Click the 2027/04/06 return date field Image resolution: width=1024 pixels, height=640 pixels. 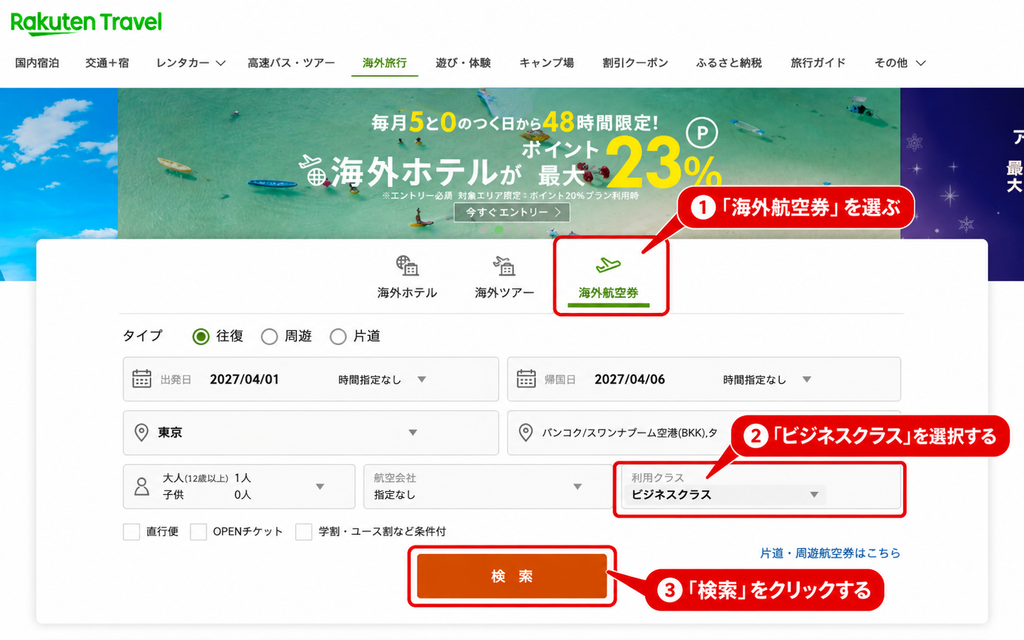pyautogui.click(x=630, y=379)
